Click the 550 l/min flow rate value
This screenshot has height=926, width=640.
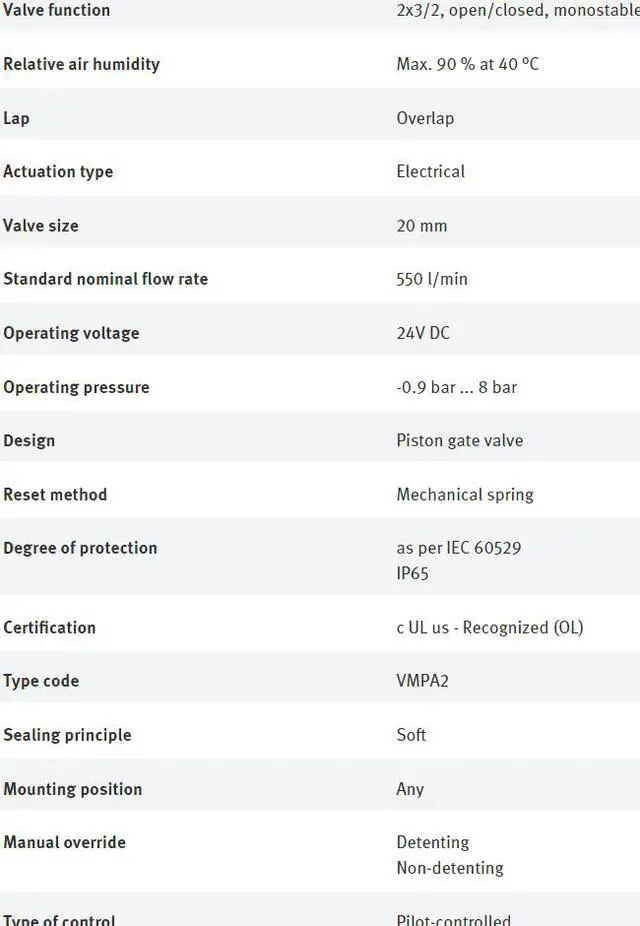coord(431,279)
